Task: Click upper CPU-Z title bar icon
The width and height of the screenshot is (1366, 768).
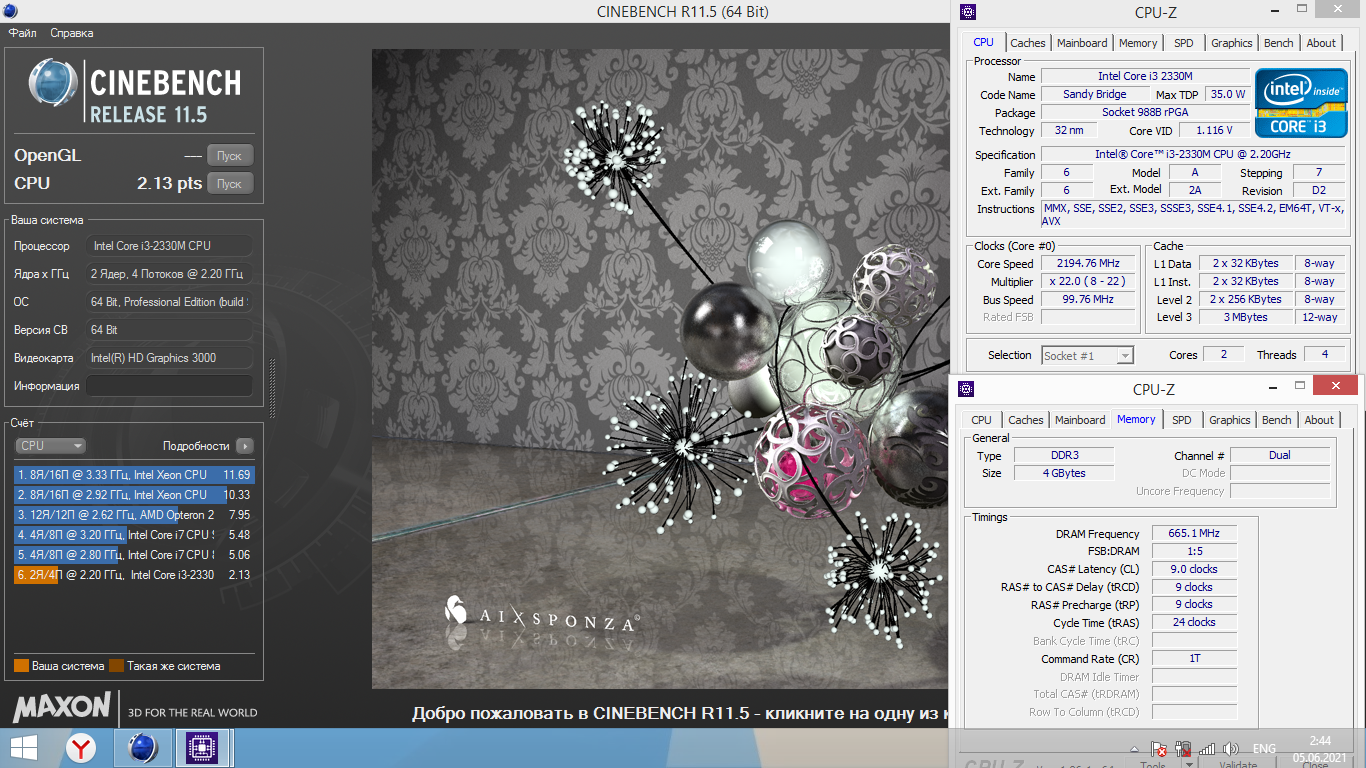Action: pos(968,13)
